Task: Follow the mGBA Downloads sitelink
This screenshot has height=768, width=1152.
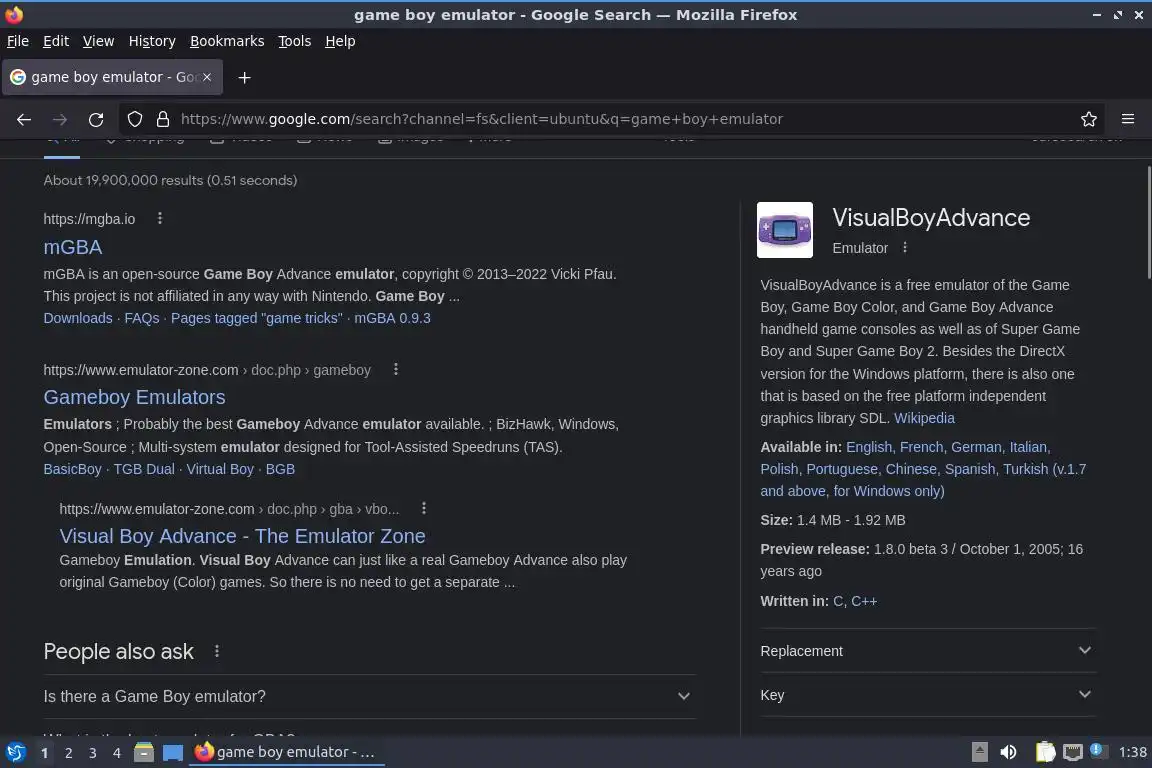Action: (78, 318)
